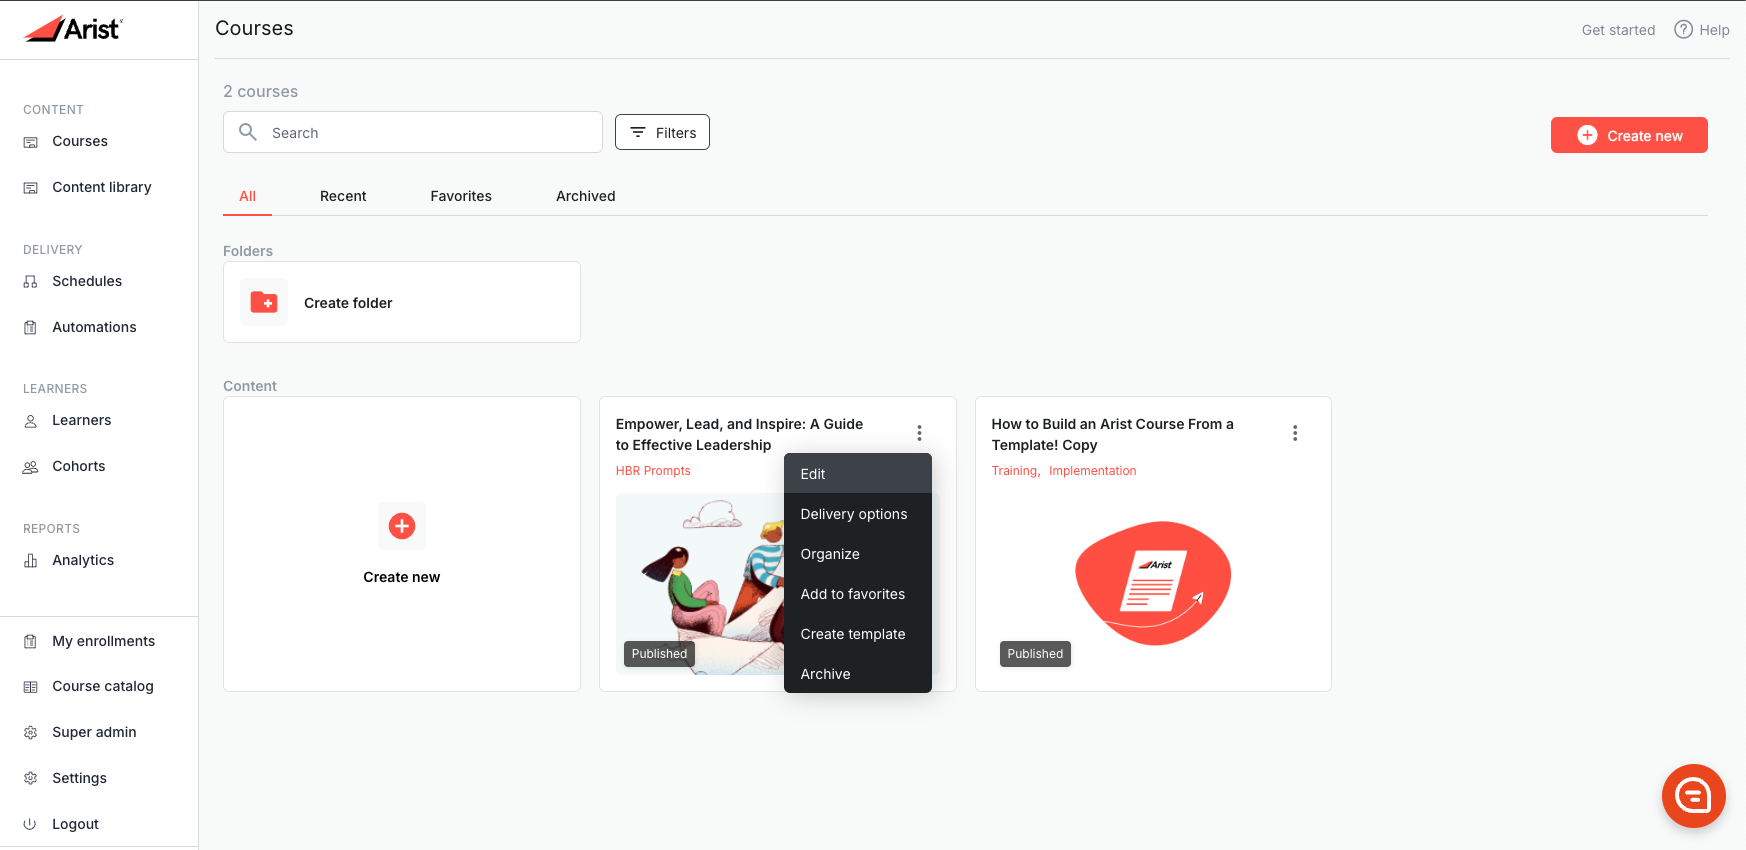This screenshot has width=1746, height=850.
Task: Click the Logout power icon
Action: (x=31, y=825)
